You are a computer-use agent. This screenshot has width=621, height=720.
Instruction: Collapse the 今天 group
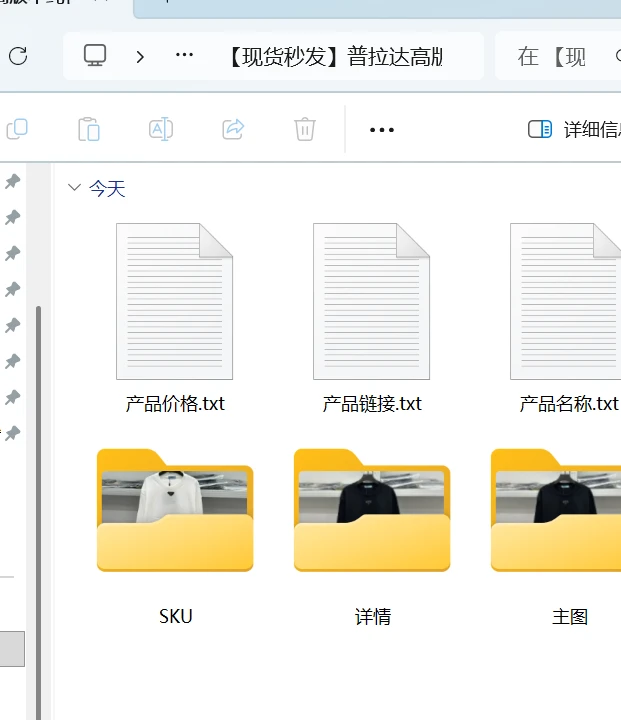pyautogui.click(x=74, y=187)
